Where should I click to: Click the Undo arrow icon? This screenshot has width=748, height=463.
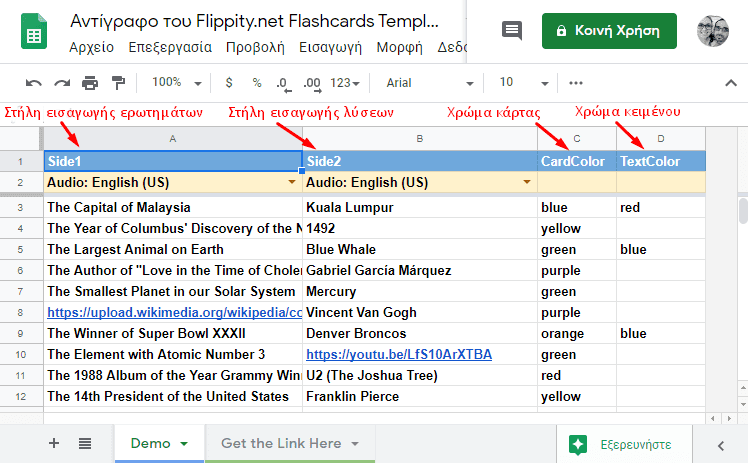point(33,83)
